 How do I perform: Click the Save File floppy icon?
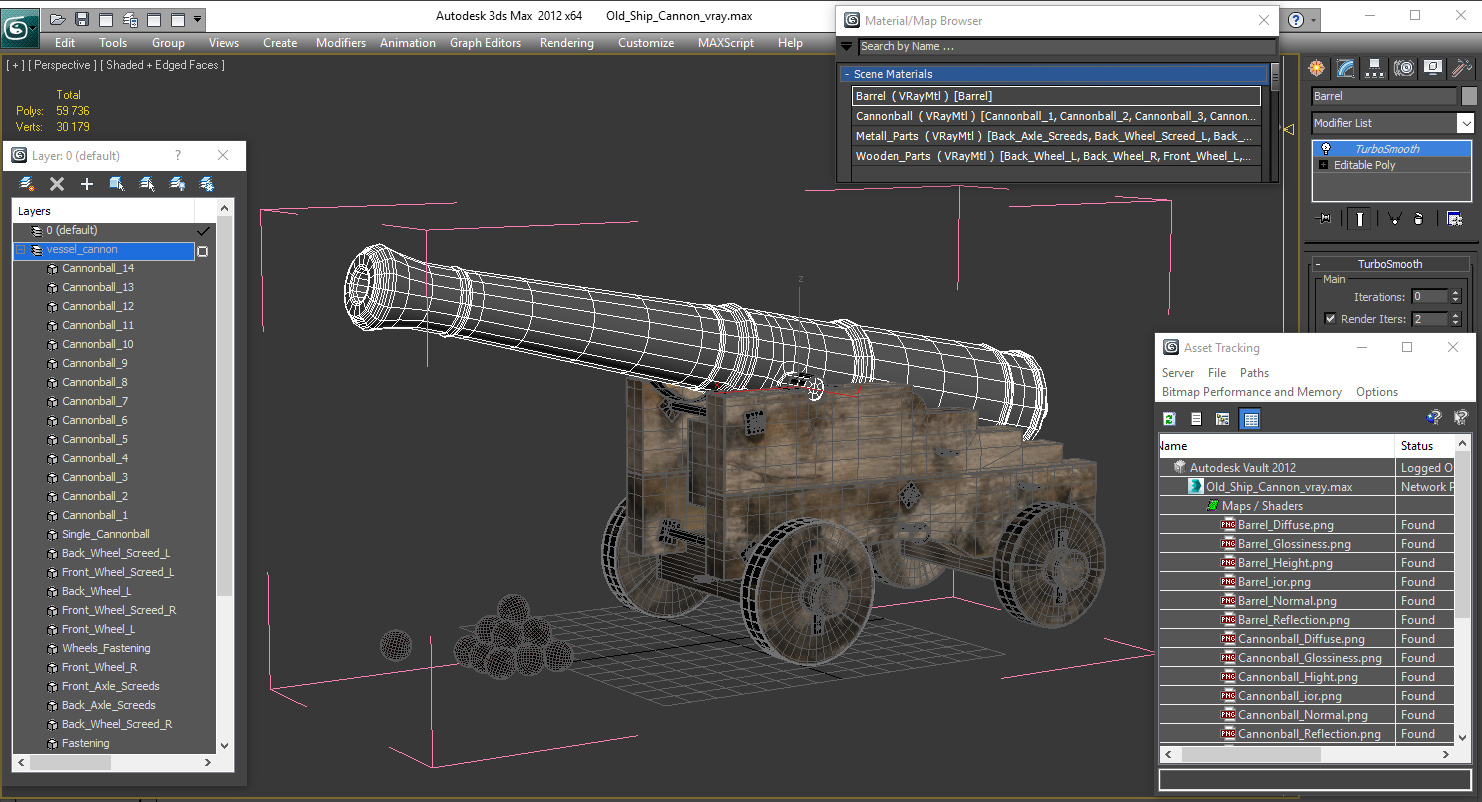pyautogui.click(x=82, y=19)
